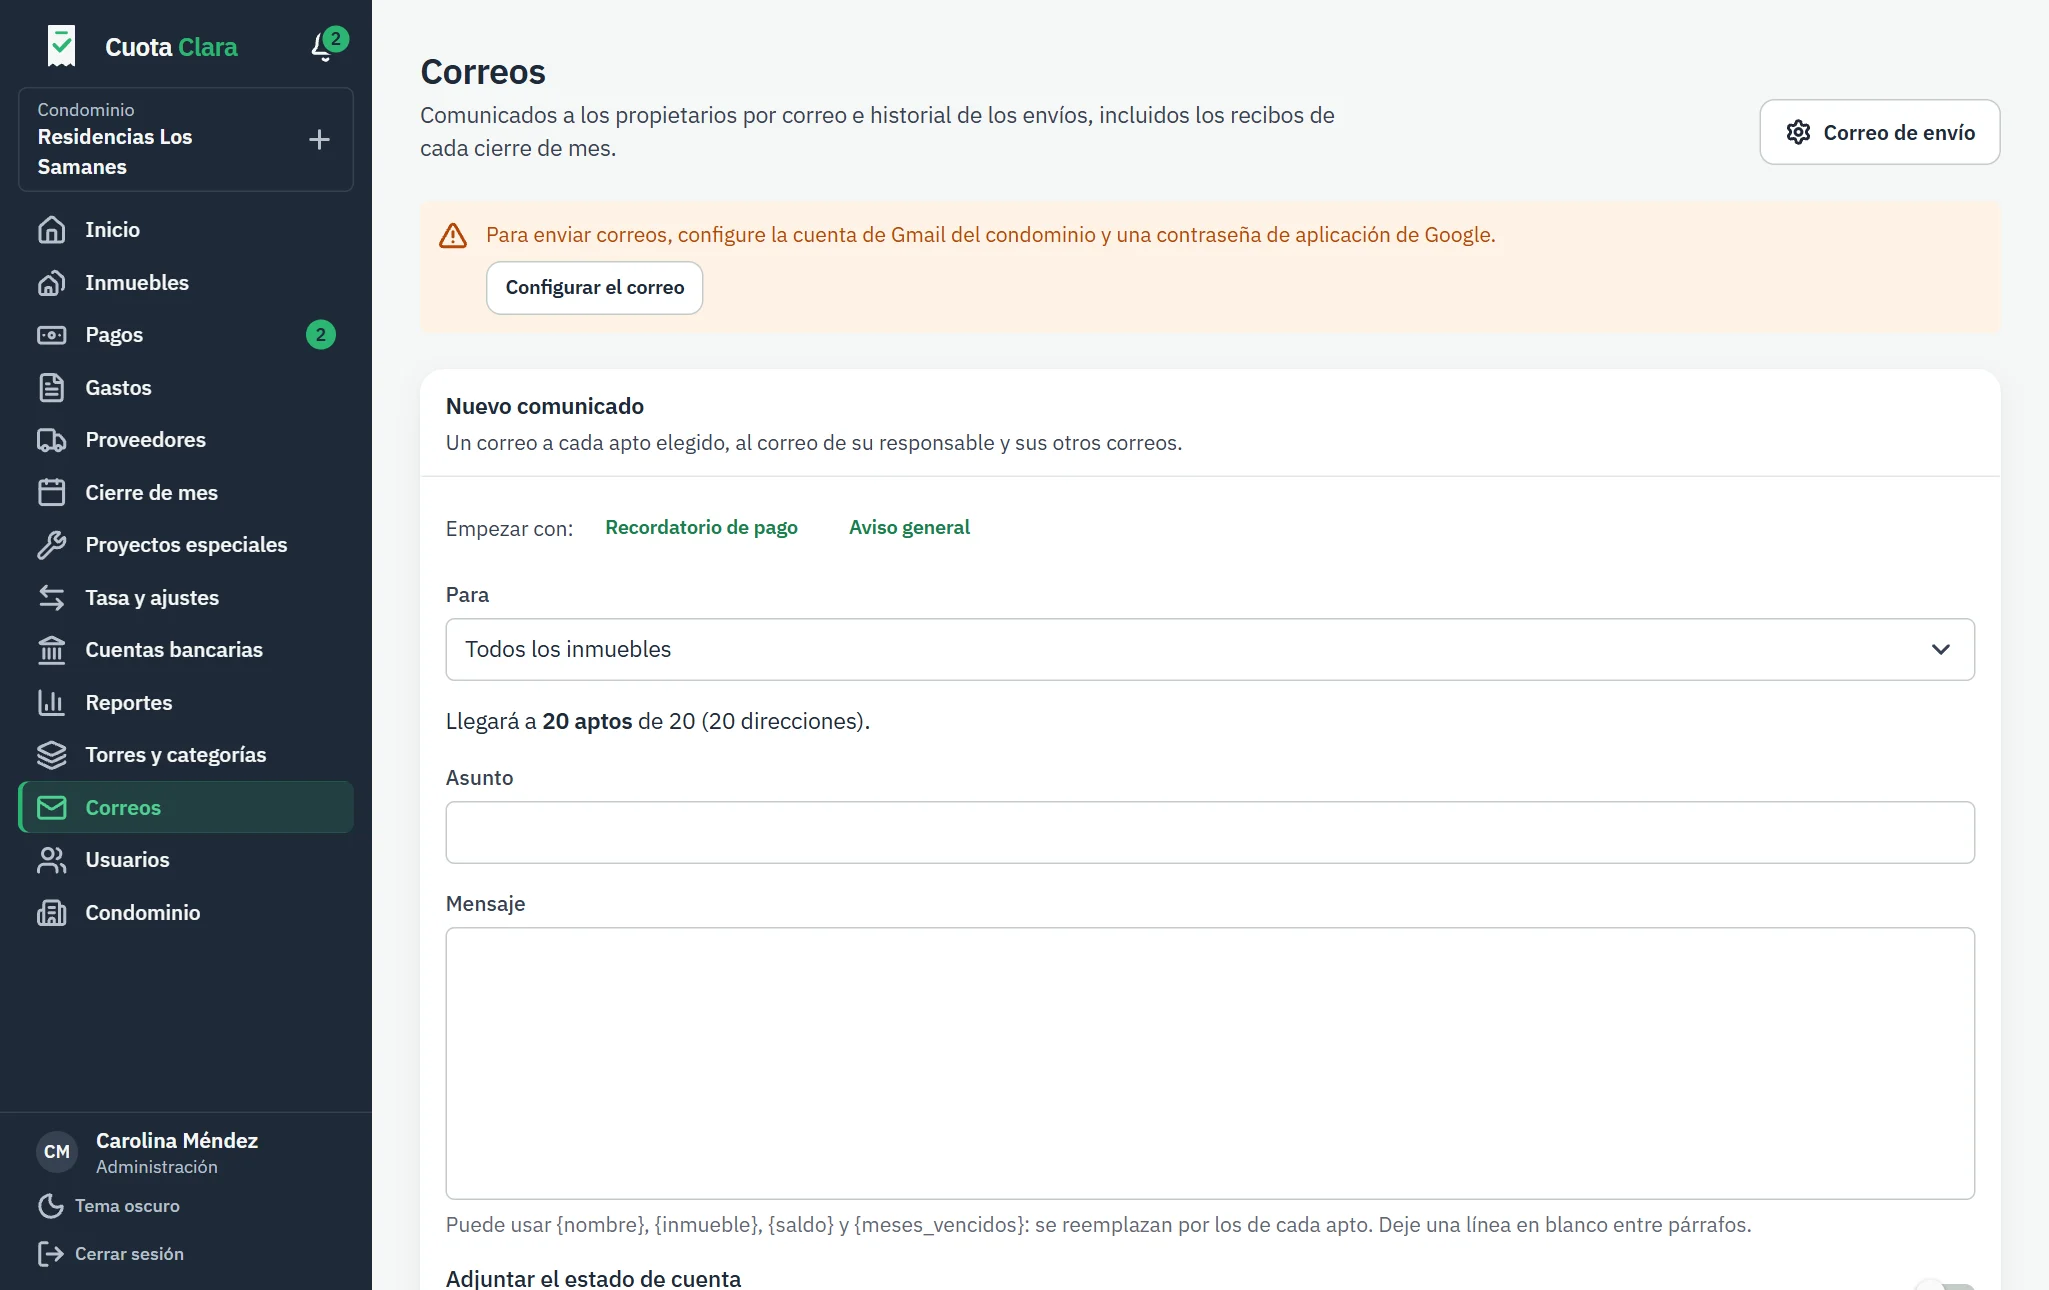The width and height of the screenshot is (2049, 1290).
Task: Click the Proveedores truck icon
Action: coord(52,440)
